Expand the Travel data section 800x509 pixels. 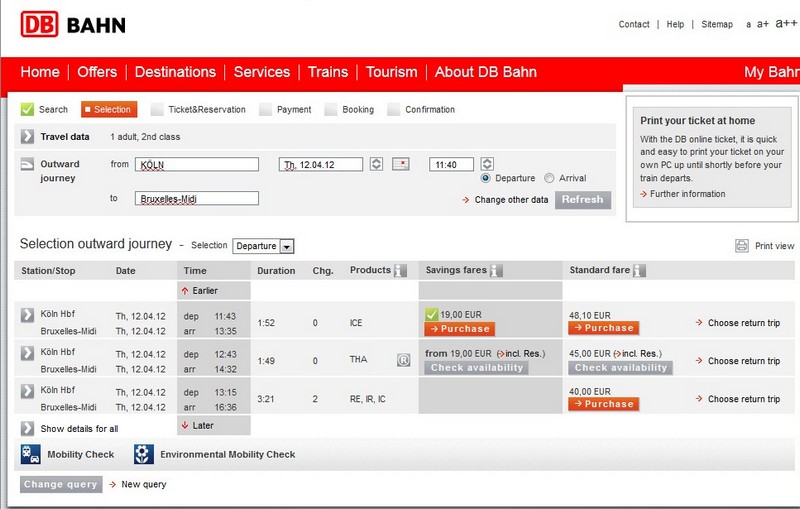click(x=27, y=137)
